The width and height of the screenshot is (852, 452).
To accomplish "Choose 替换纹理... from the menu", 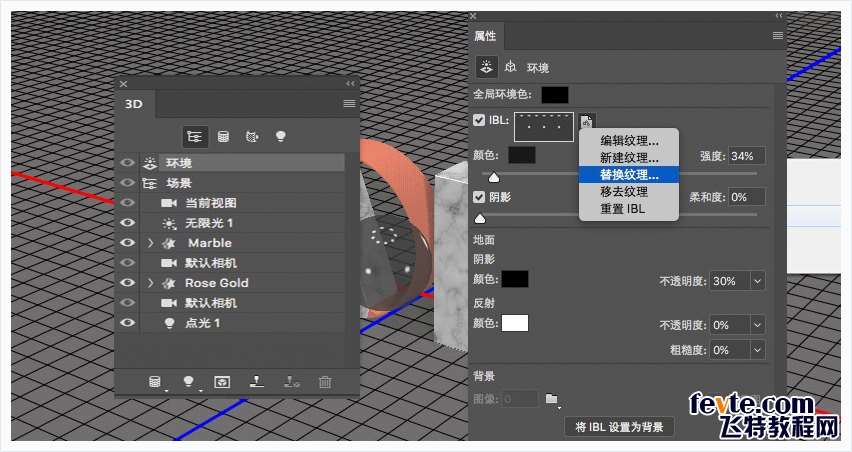I will [x=629, y=174].
